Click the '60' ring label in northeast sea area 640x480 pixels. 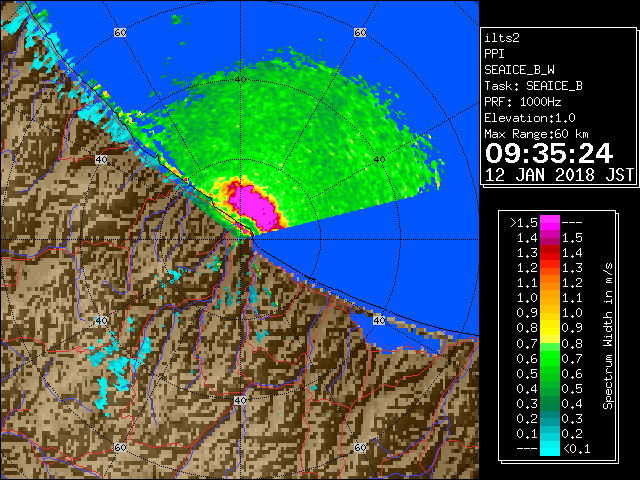click(360, 32)
